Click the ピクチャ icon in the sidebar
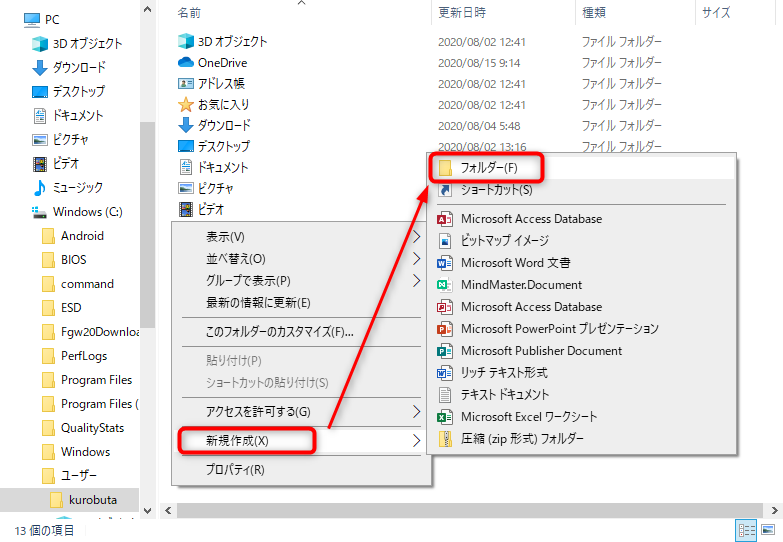Image resolution: width=783 pixels, height=542 pixels. click(40, 140)
